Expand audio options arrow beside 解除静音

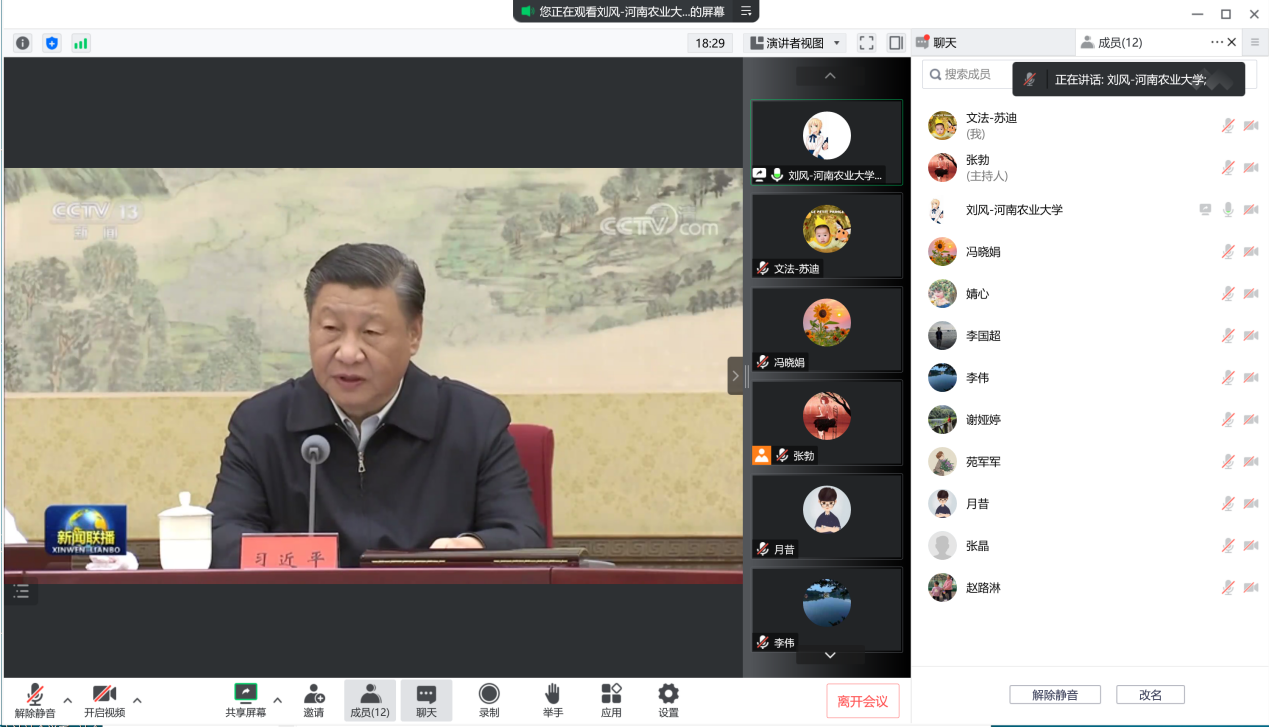(x=68, y=699)
